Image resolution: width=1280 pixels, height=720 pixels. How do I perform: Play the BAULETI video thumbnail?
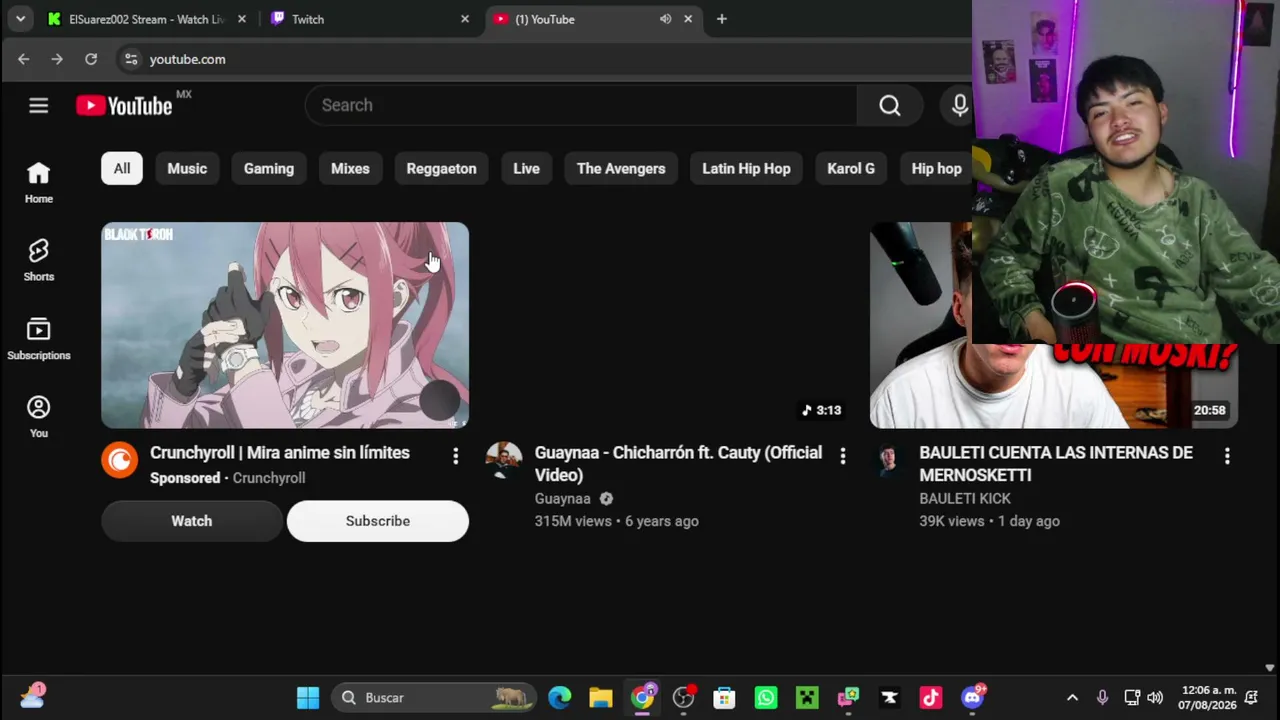click(x=1054, y=325)
